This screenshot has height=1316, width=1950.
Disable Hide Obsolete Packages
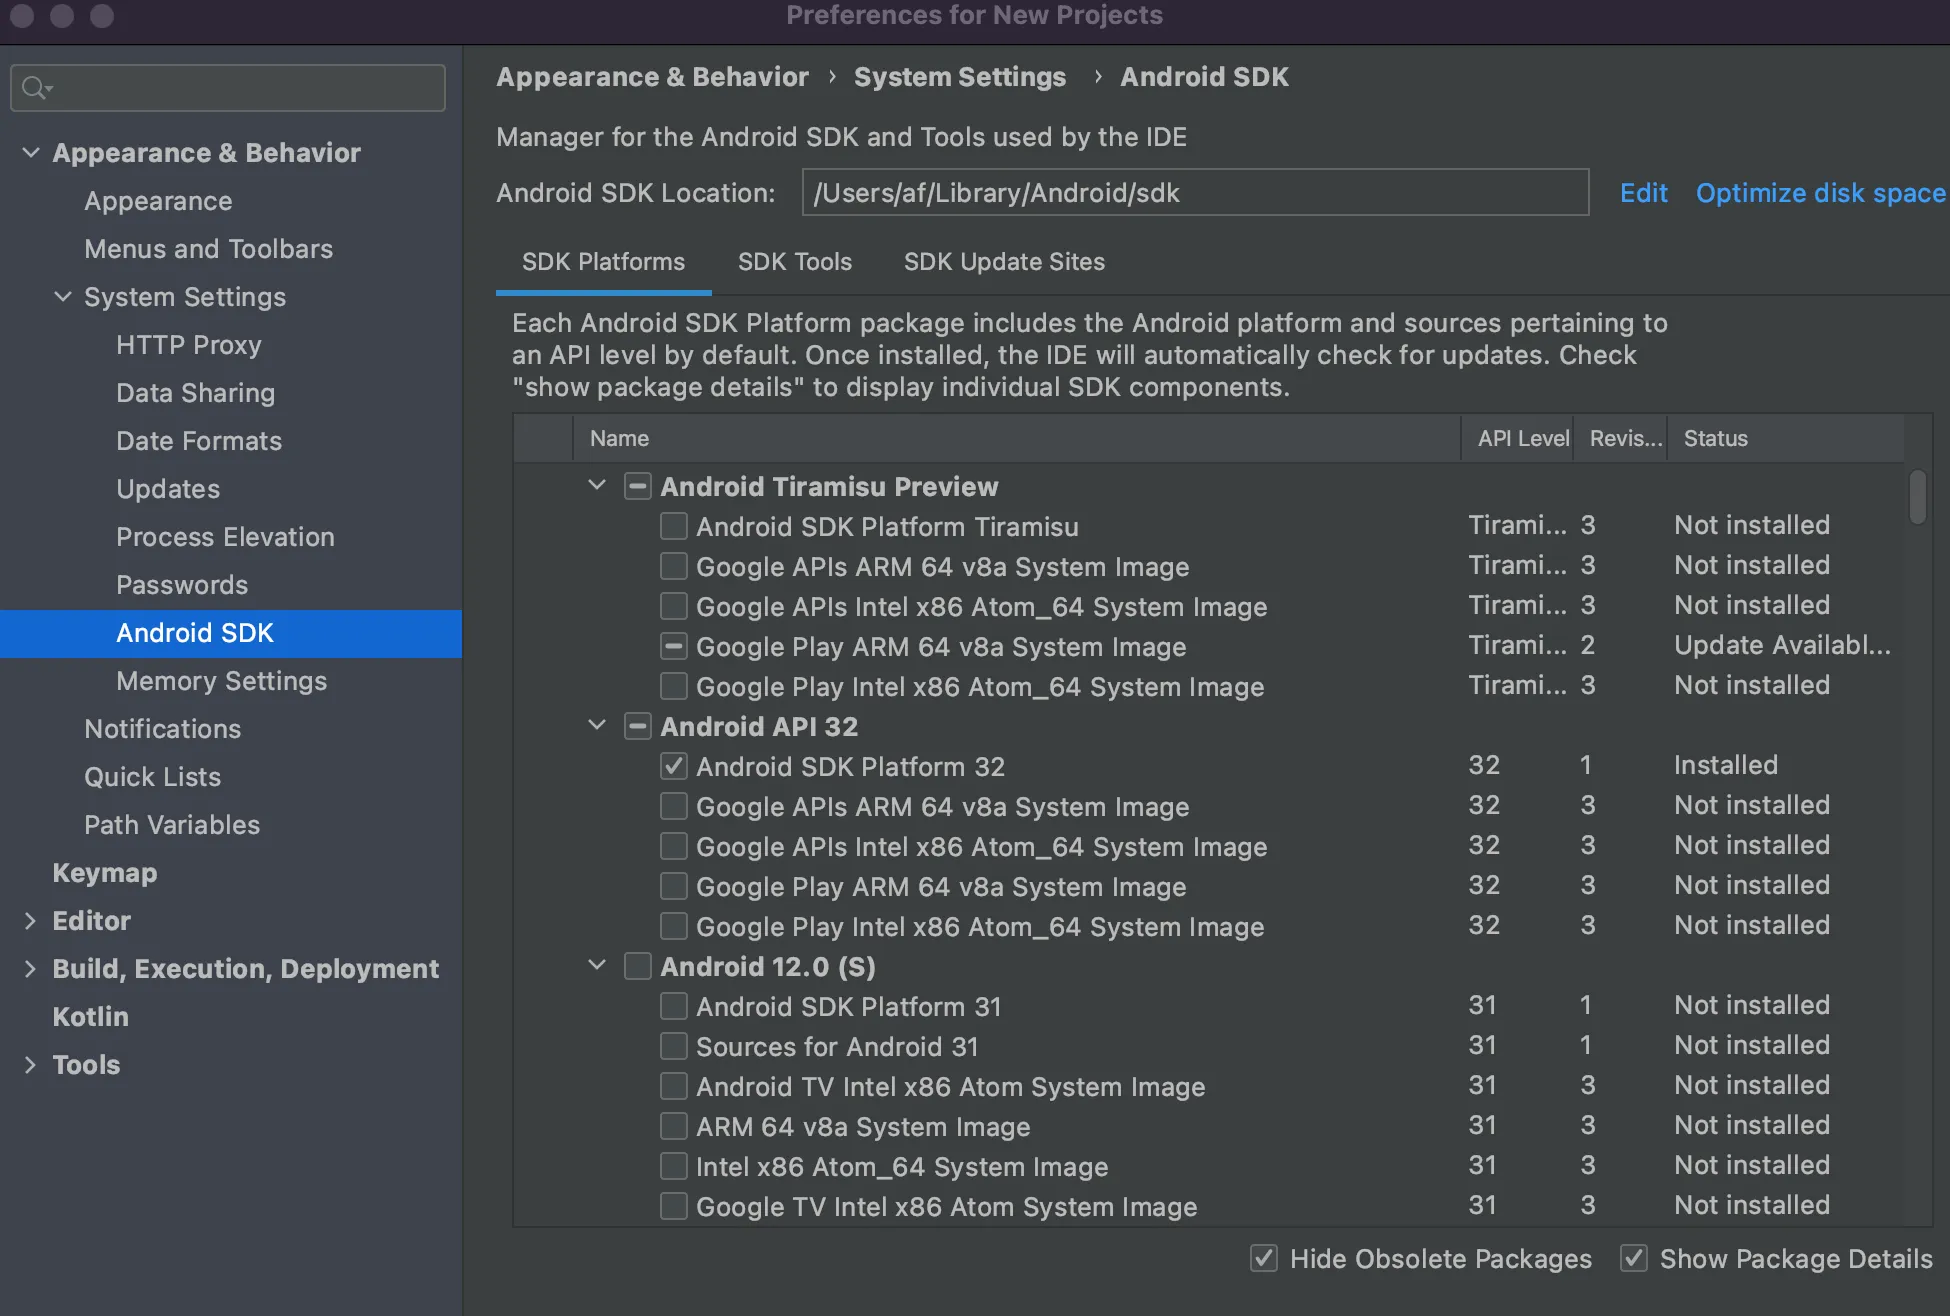[1263, 1258]
